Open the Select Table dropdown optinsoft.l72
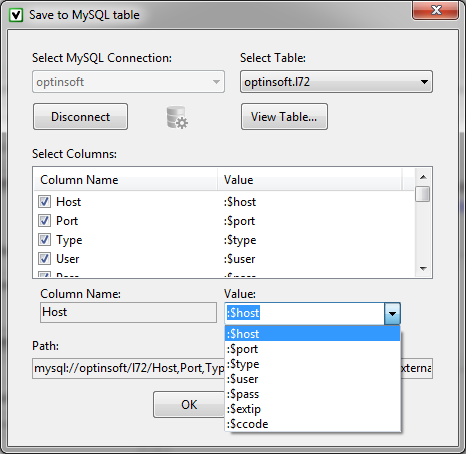The height and width of the screenshot is (454, 466). tap(336, 82)
